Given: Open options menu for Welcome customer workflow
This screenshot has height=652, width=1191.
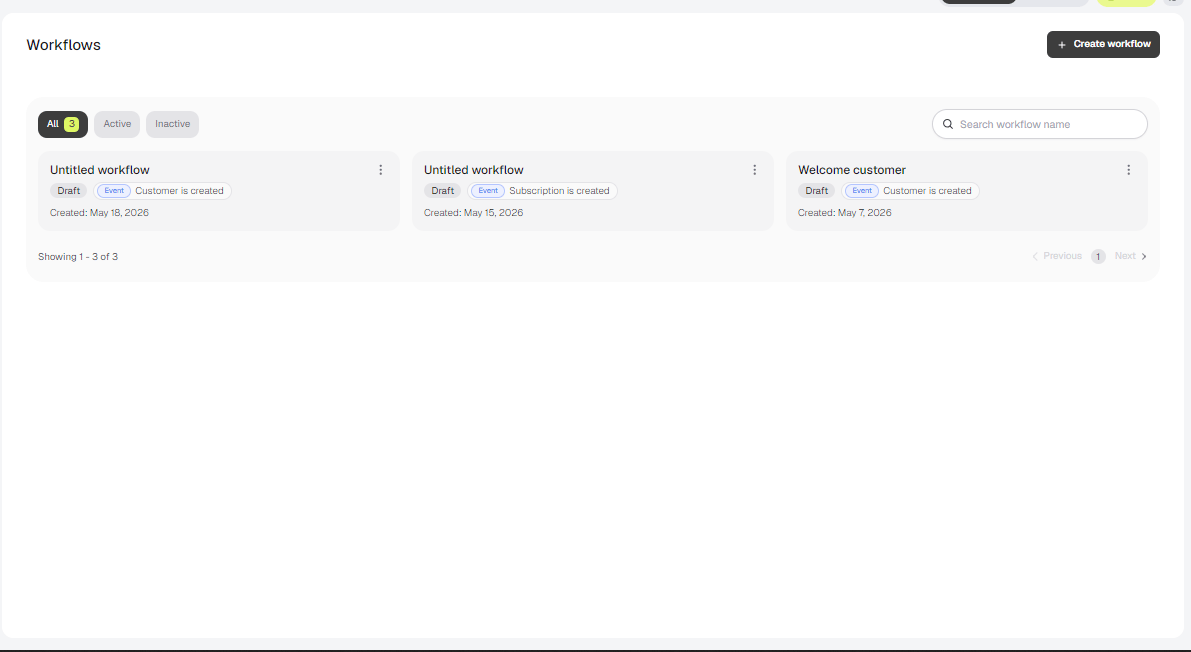Looking at the screenshot, I should 1128,170.
